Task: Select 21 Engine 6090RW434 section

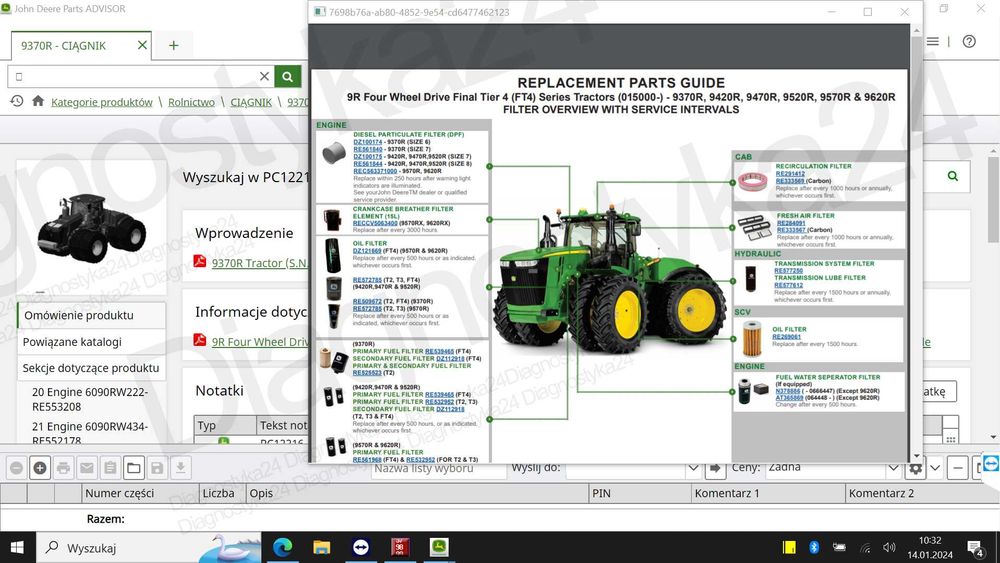Action: coord(91,432)
